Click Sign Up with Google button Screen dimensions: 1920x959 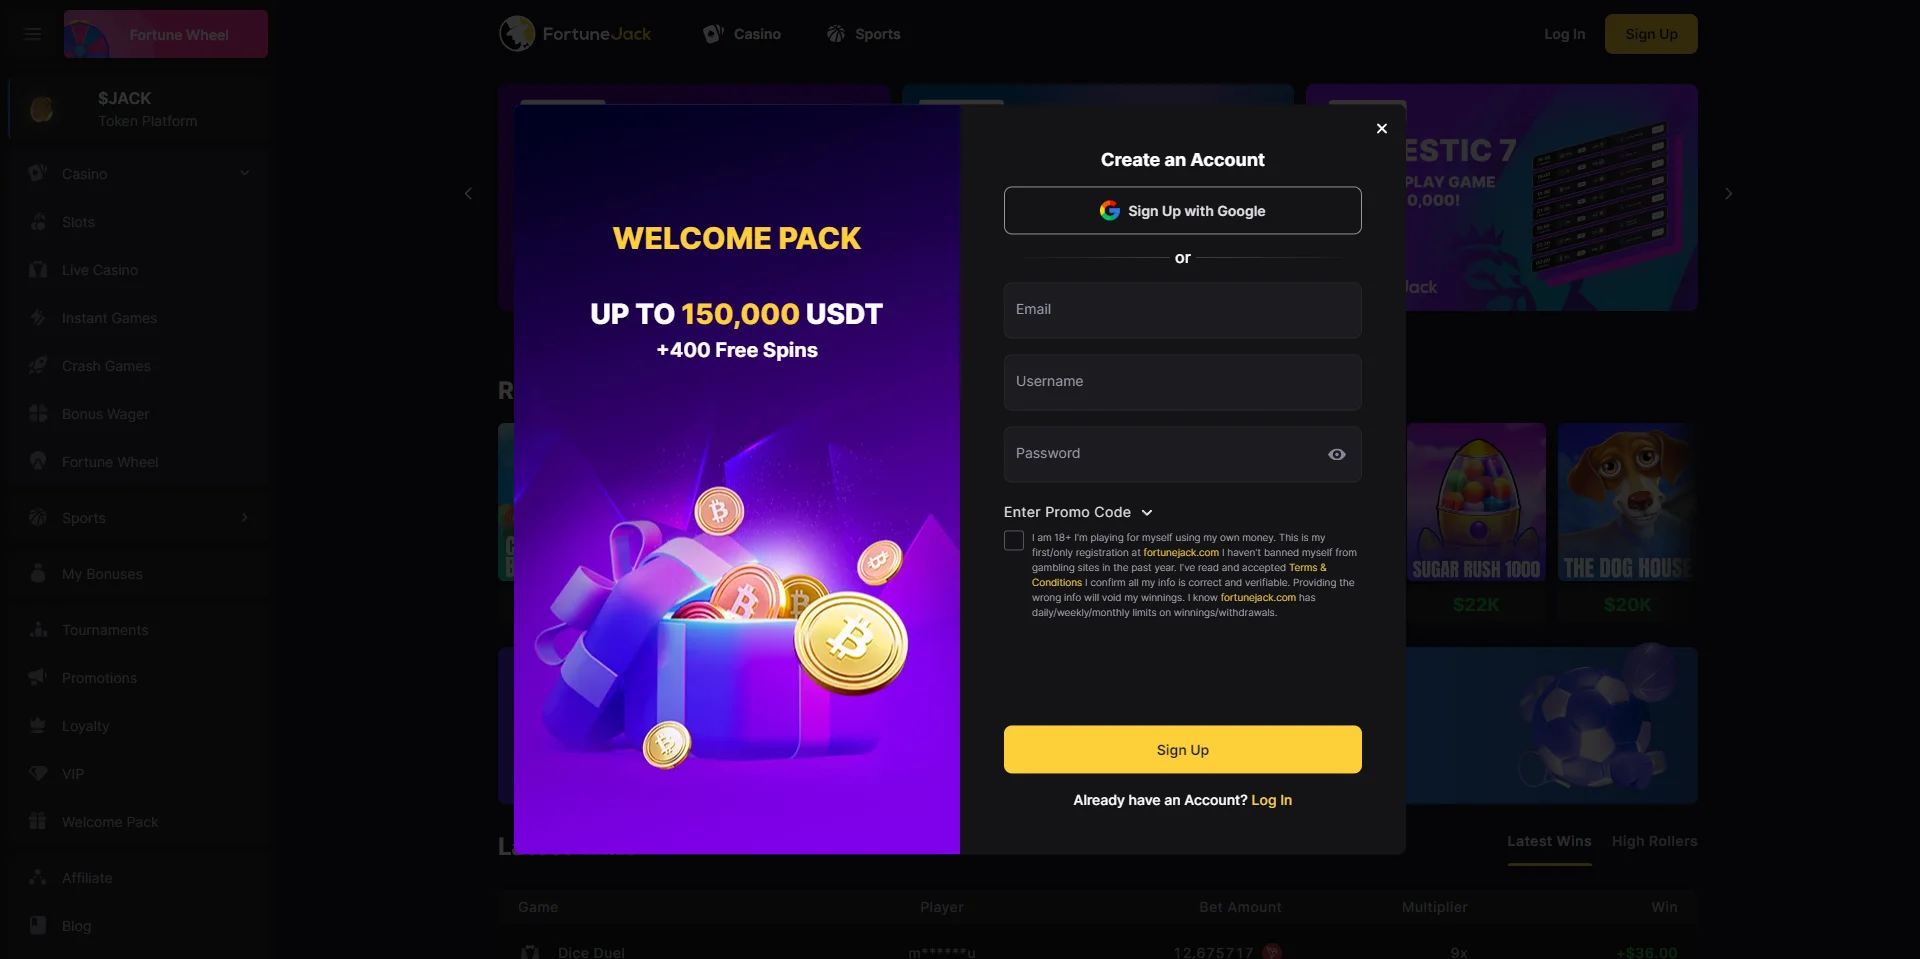(1183, 211)
